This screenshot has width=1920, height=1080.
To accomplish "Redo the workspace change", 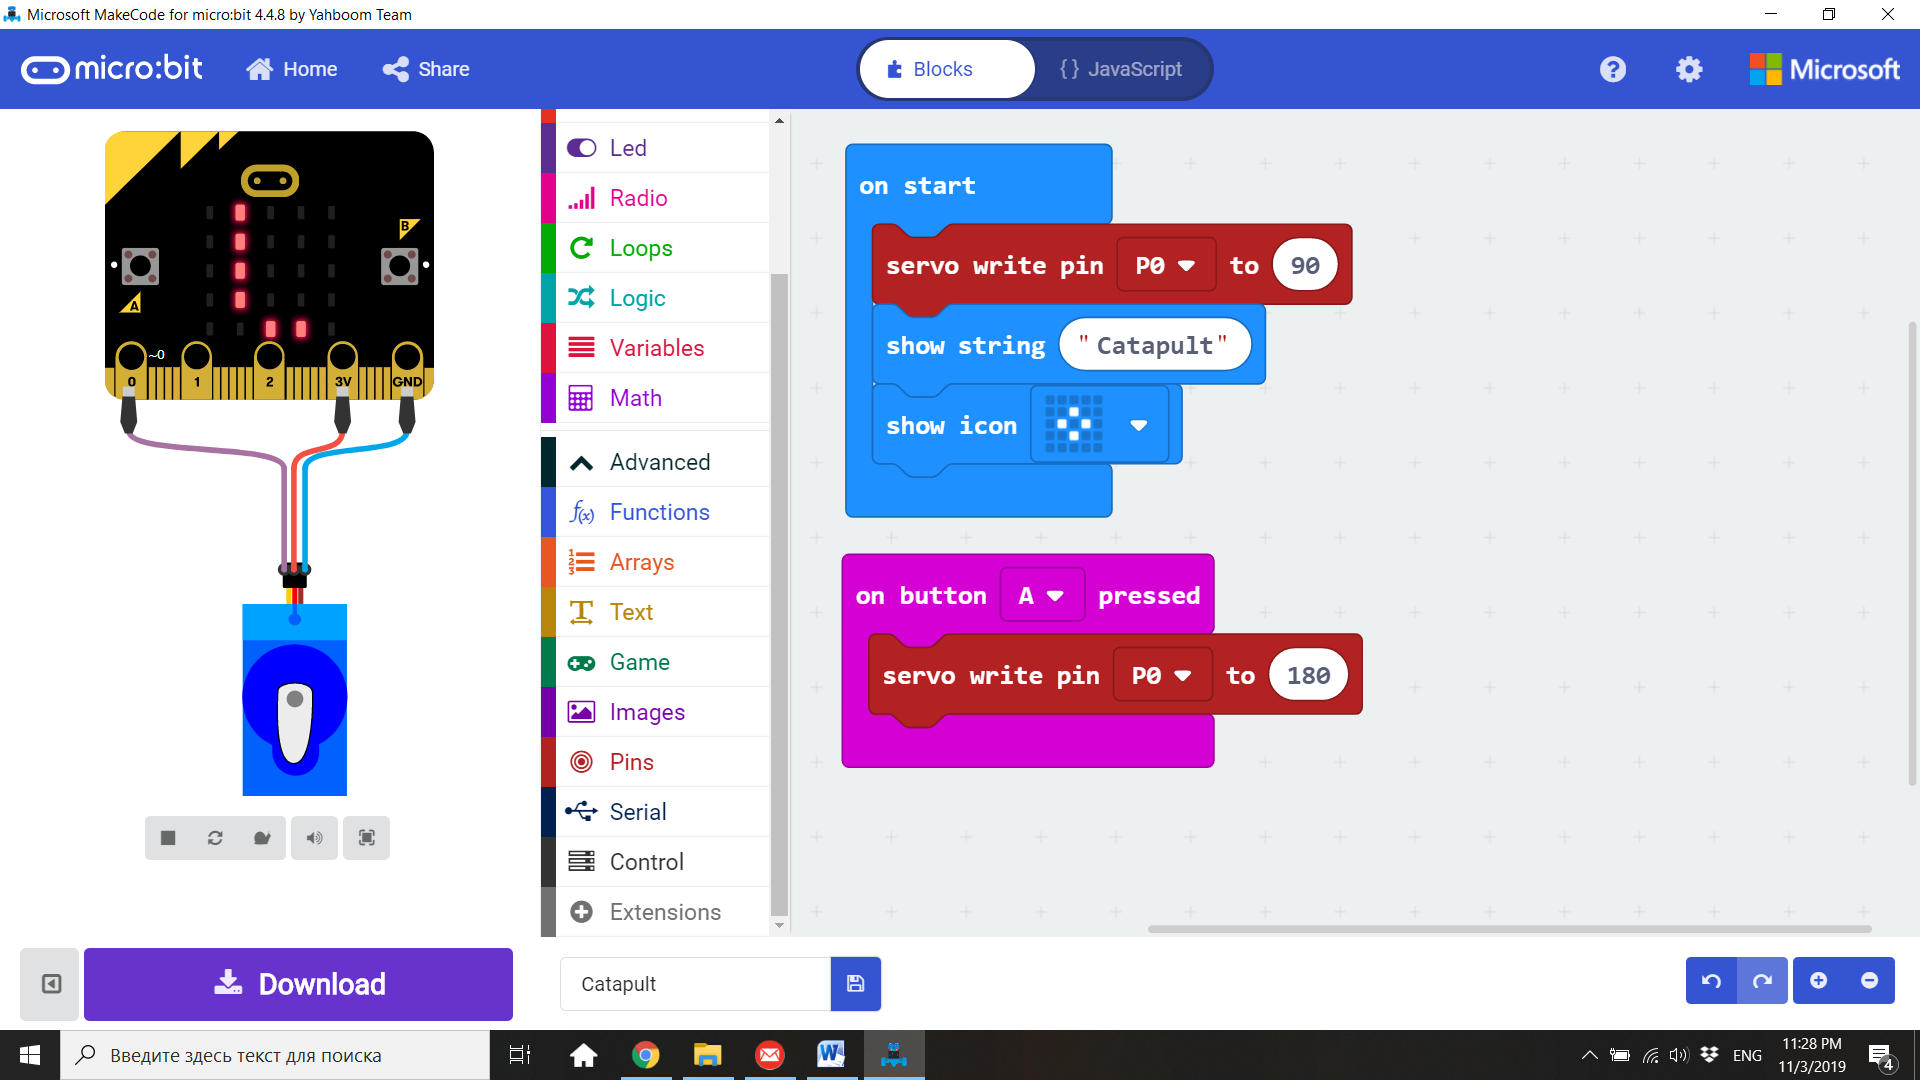I will pos(1762,981).
